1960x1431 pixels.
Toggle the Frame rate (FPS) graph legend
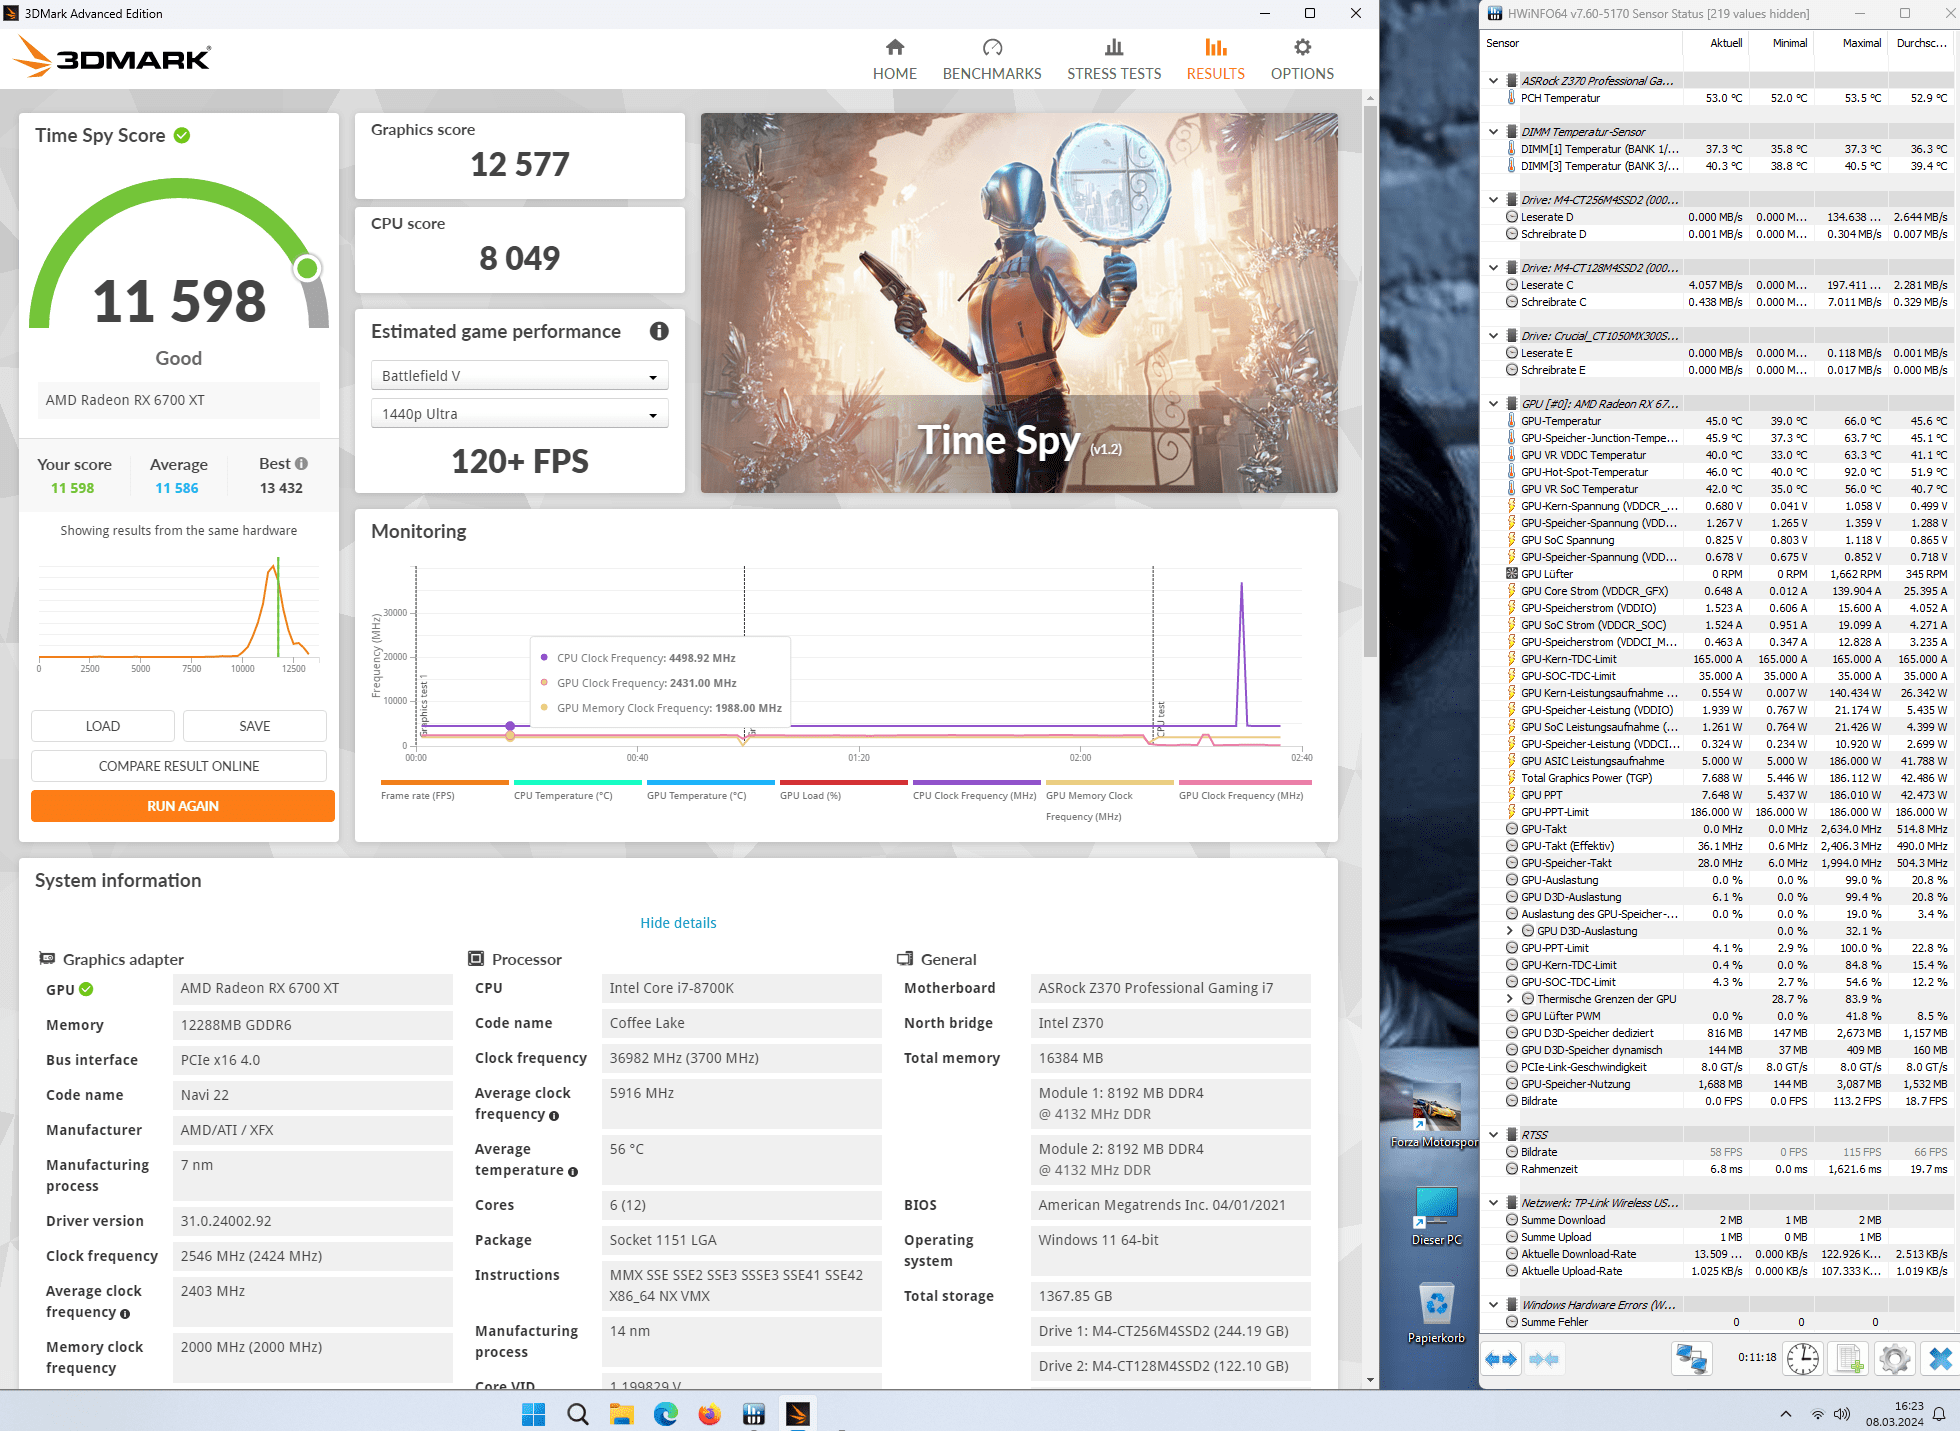pos(445,790)
